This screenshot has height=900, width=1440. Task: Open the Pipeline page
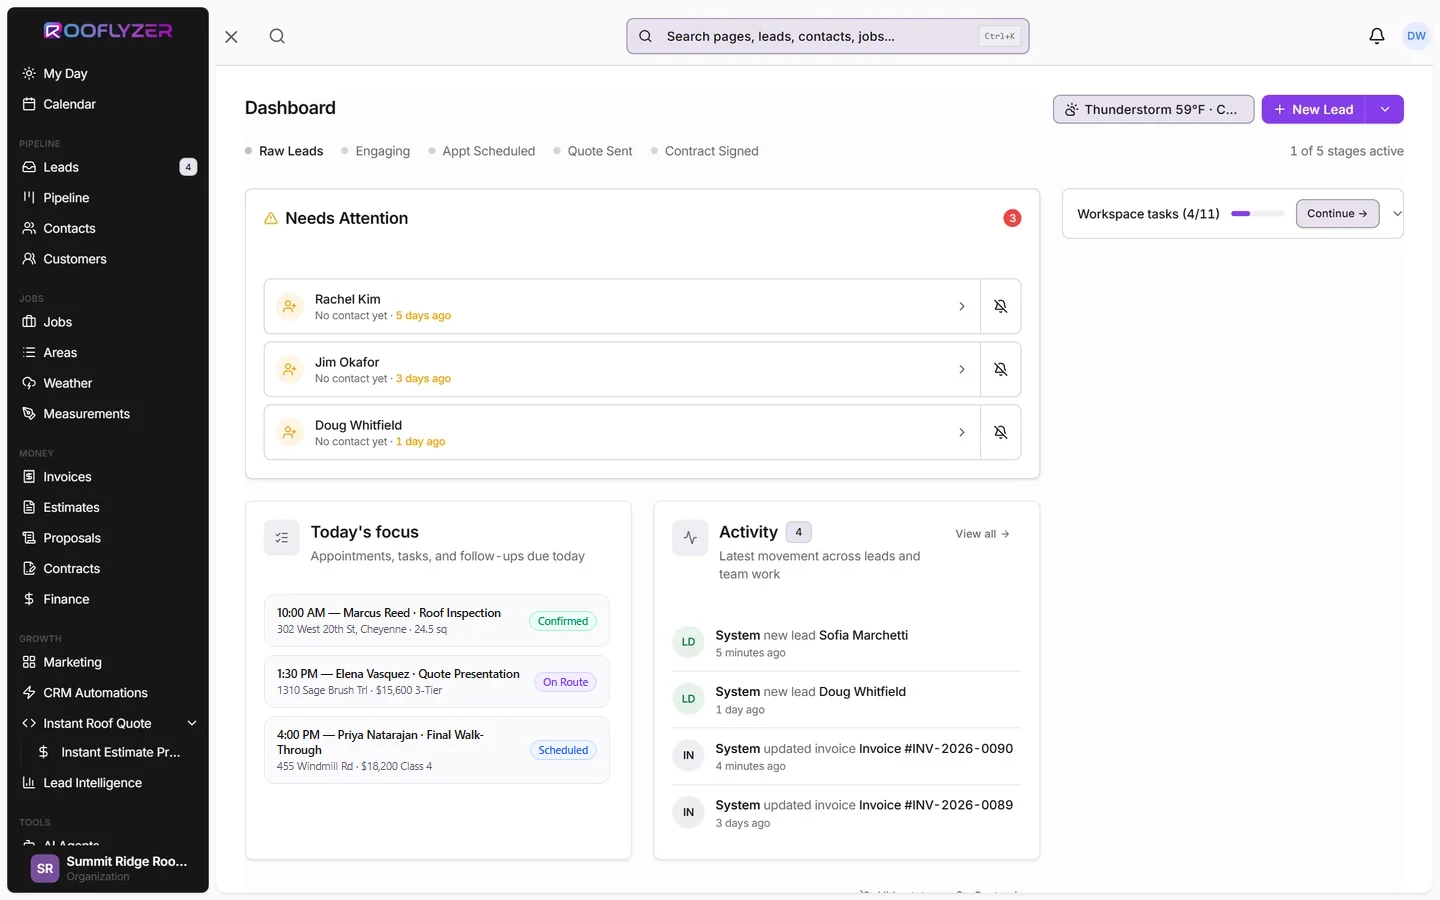pos(108,198)
